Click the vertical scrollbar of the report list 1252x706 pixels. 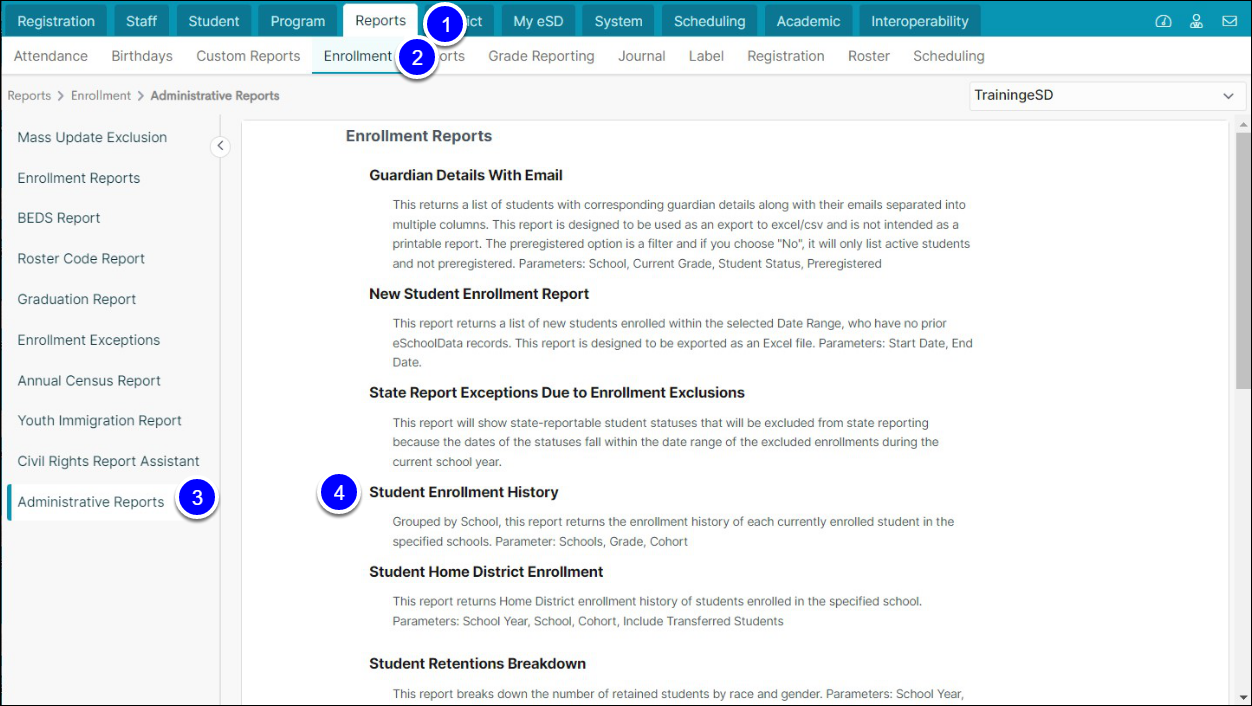[x=1243, y=260]
